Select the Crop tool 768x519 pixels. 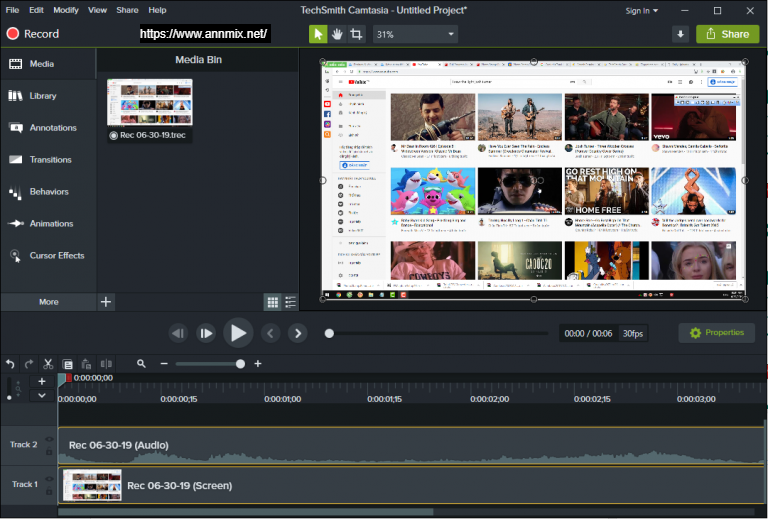(356, 34)
